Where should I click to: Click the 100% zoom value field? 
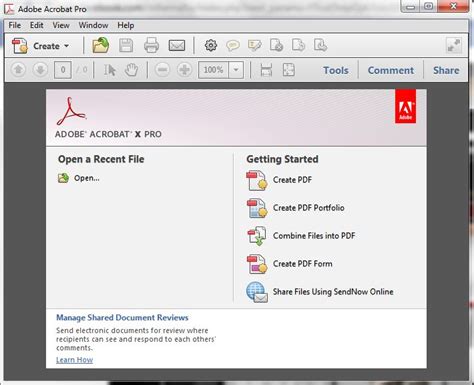pos(213,70)
